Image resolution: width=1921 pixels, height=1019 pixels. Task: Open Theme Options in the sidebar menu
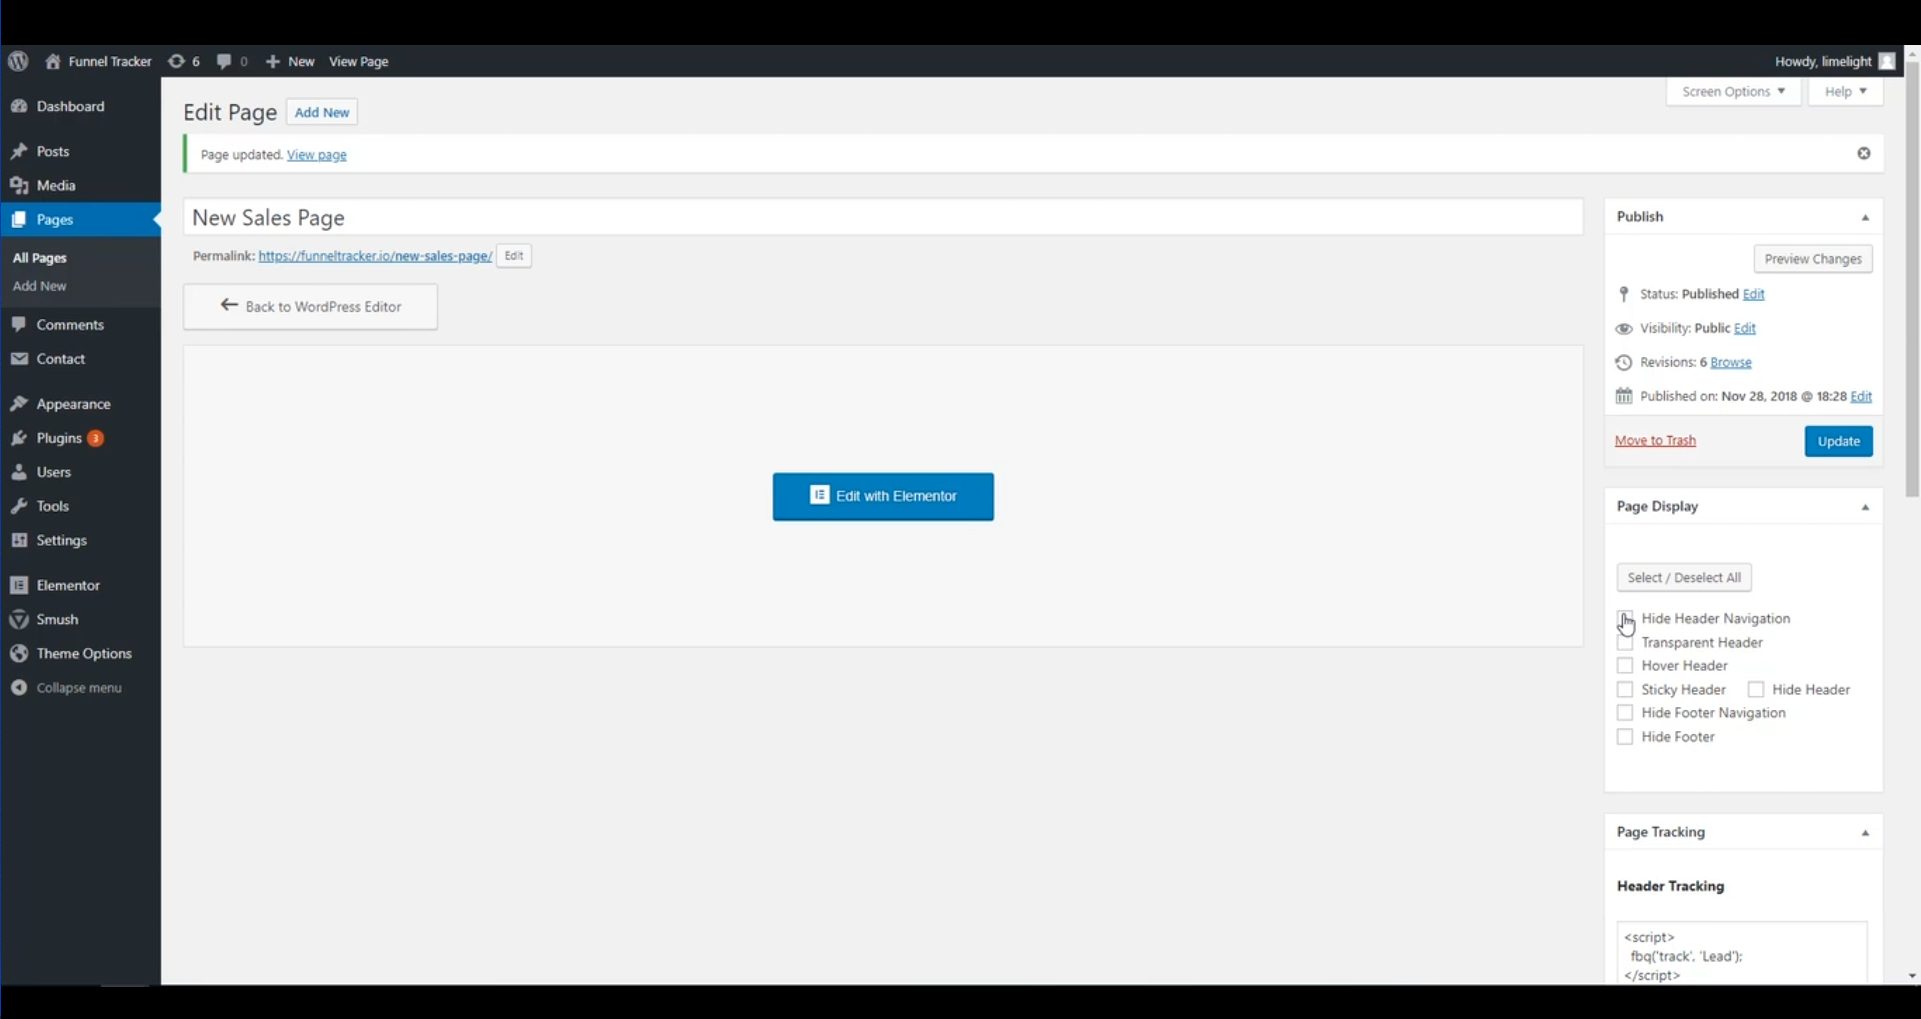[84, 653]
